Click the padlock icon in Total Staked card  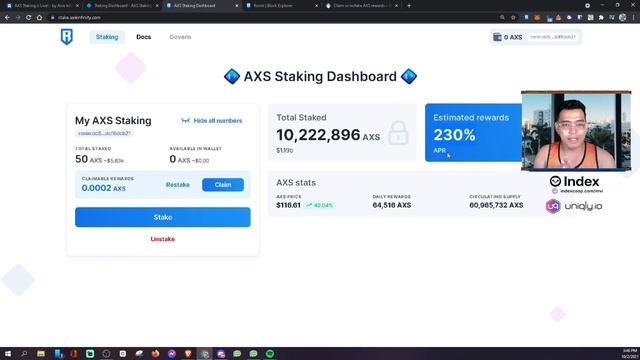398,133
